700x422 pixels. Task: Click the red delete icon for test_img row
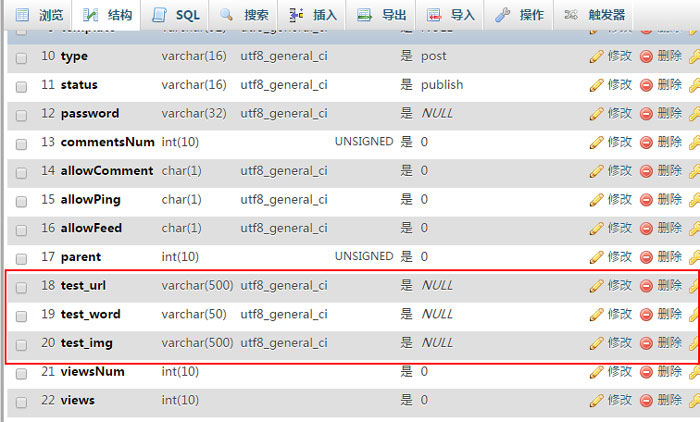pyautogui.click(x=646, y=343)
